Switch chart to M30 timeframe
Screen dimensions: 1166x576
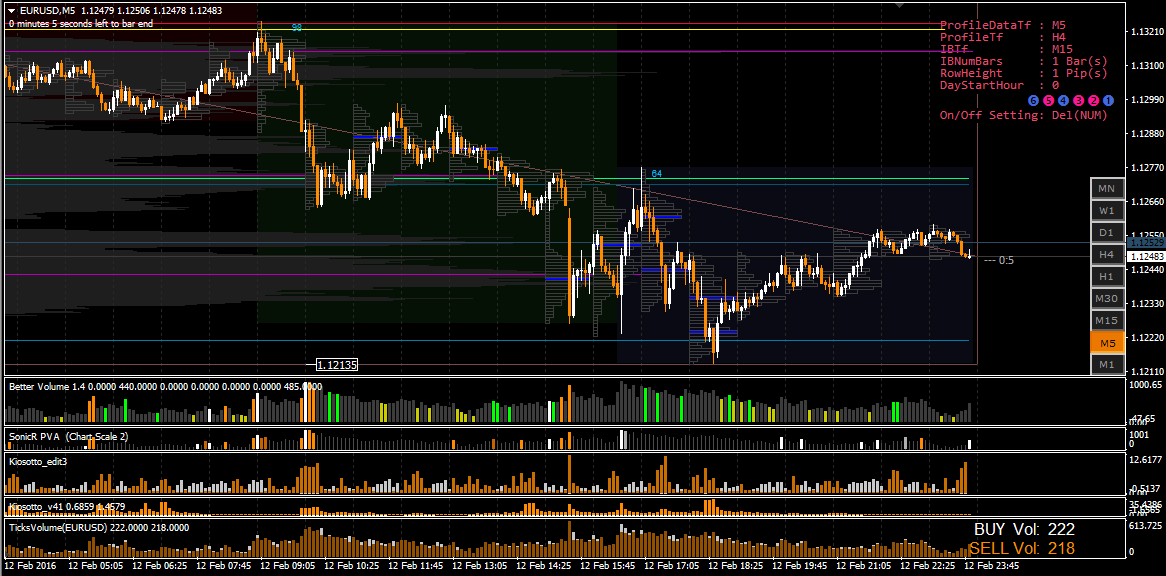[1107, 299]
